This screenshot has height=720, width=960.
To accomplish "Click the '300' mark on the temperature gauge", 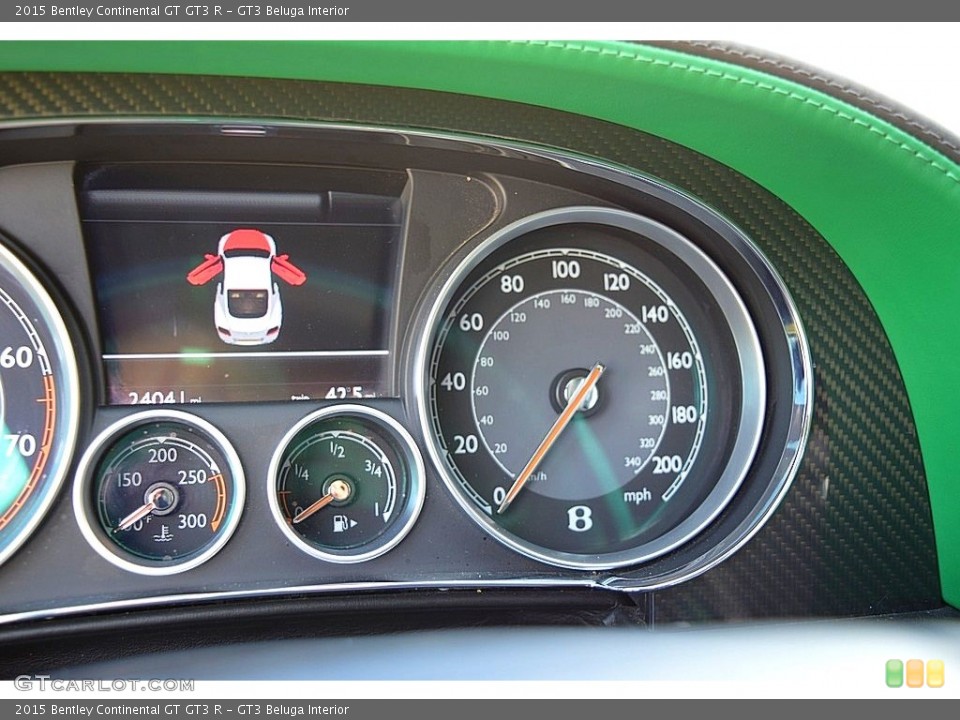I will pos(192,521).
